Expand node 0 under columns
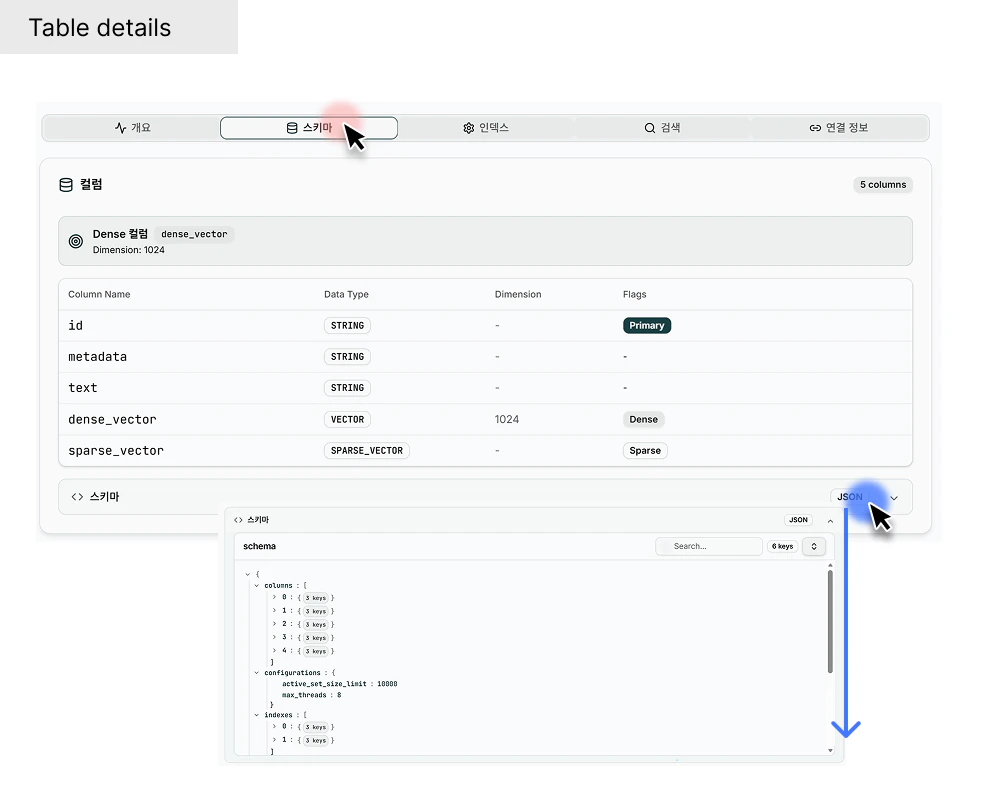Image resolution: width=982 pixels, height=804 pixels. pyautogui.click(x=273, y=598)
